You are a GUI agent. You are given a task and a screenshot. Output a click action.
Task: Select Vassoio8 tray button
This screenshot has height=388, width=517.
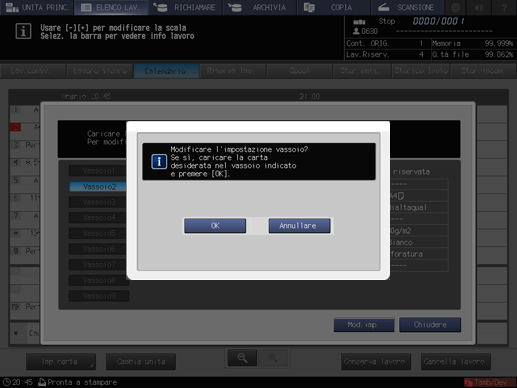pyautogui.click(x=99, y=280)
